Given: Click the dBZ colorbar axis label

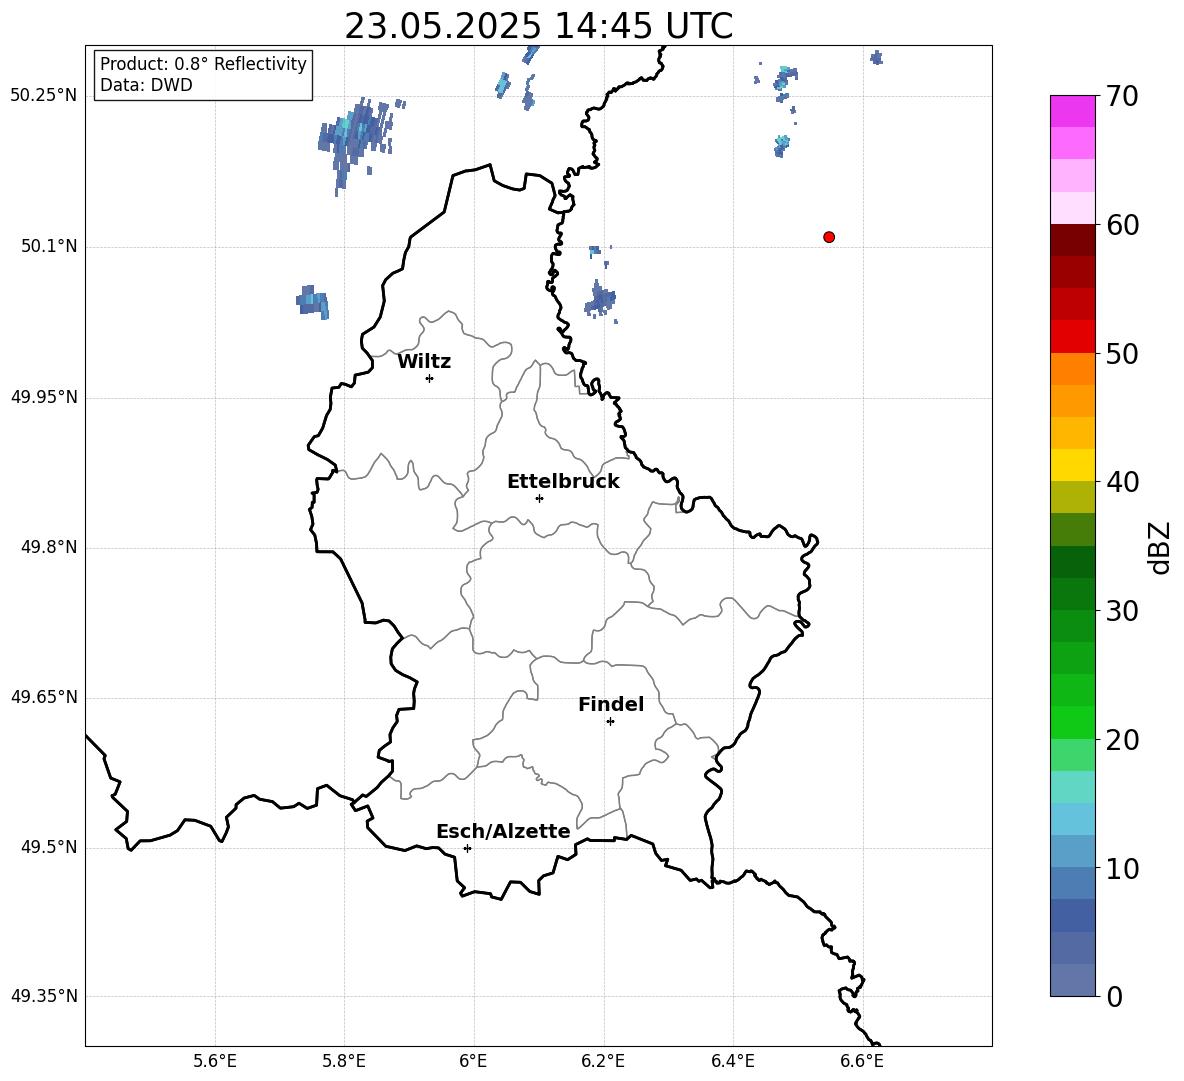Looking at the screenshot, I should coord(1160,547).
